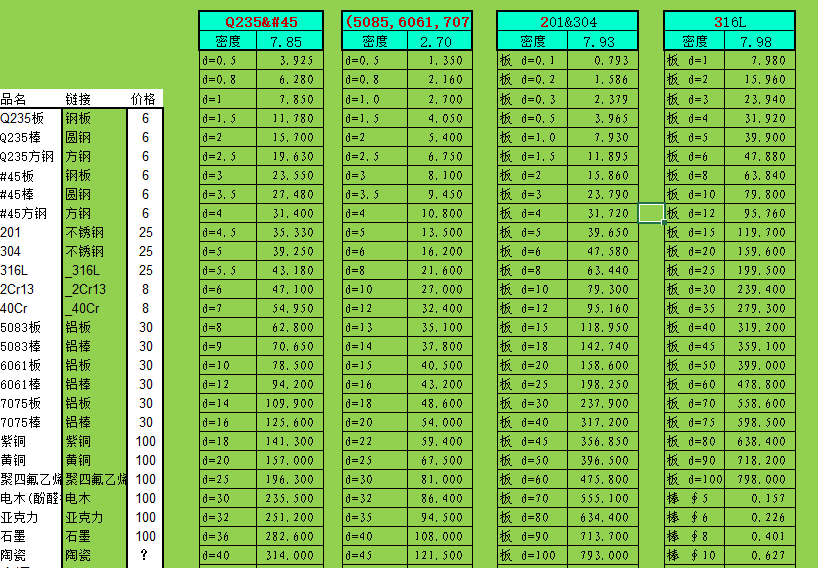Open the 石墨 link in the 链接 column
The height and width of the screenshot is (568, 818).
click(78, 537)
